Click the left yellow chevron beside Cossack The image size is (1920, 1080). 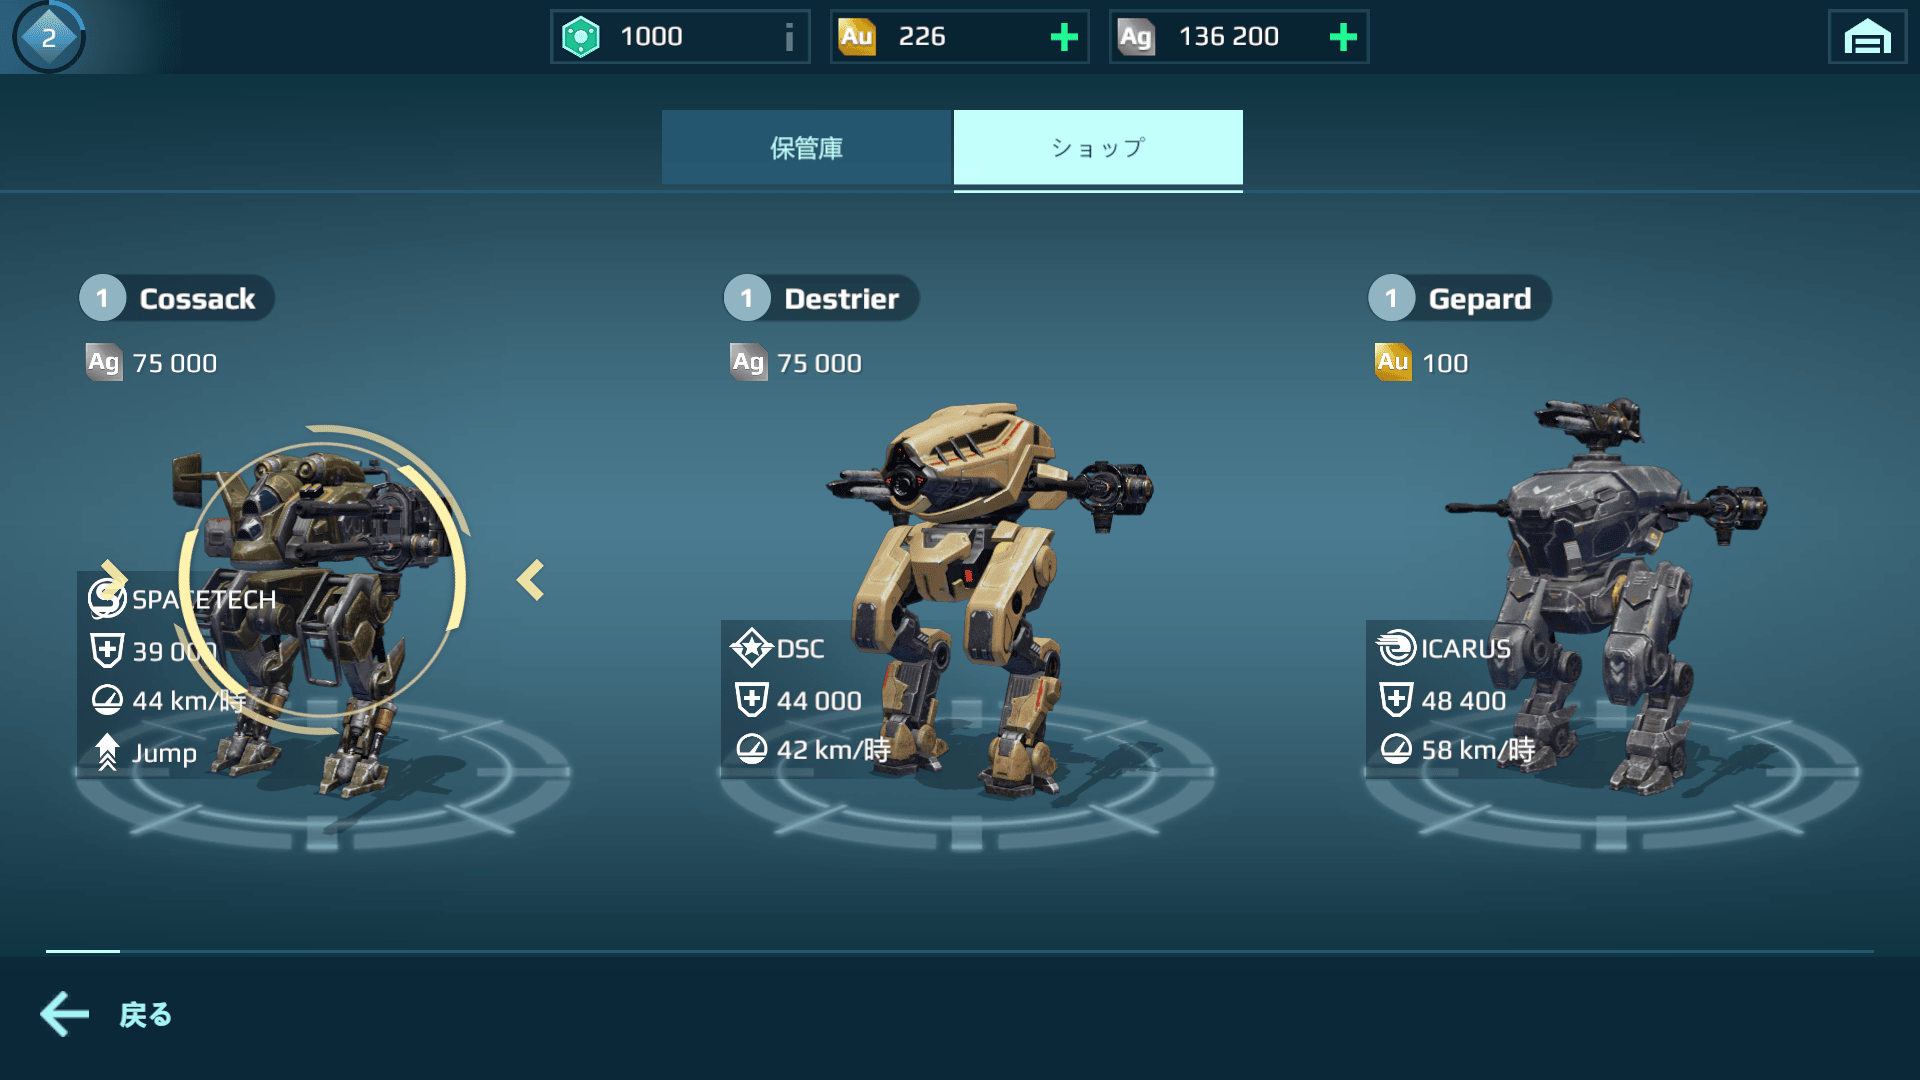pyautogui.click(x=530, y=580)
